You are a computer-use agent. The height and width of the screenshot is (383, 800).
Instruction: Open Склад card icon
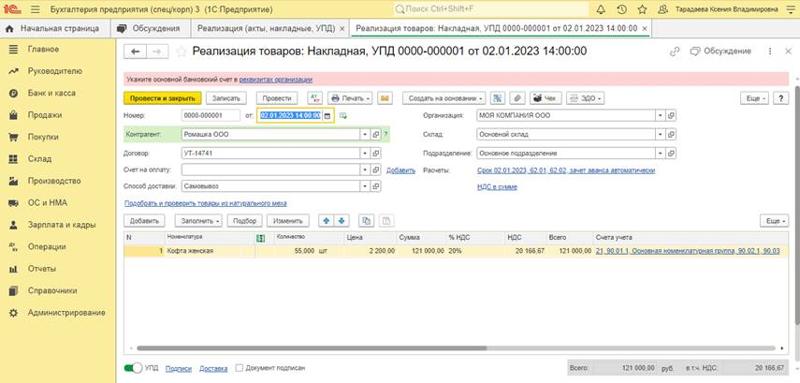tap(671, 134)
